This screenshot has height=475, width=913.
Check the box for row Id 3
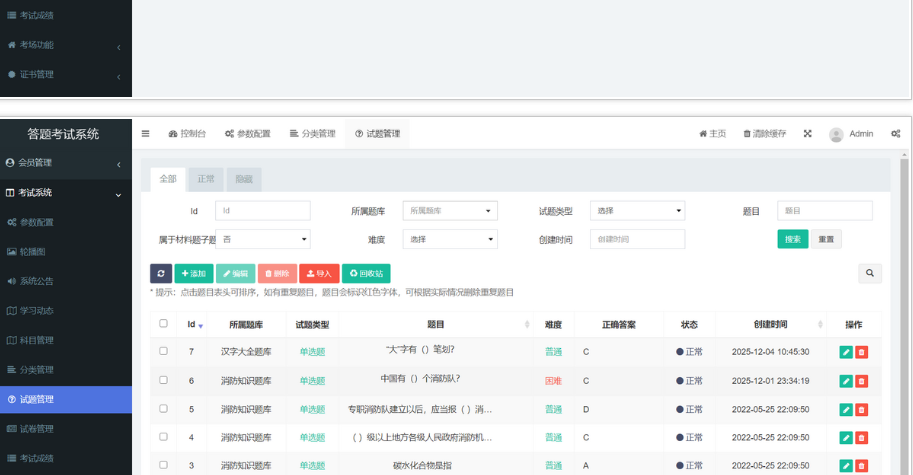163,465
